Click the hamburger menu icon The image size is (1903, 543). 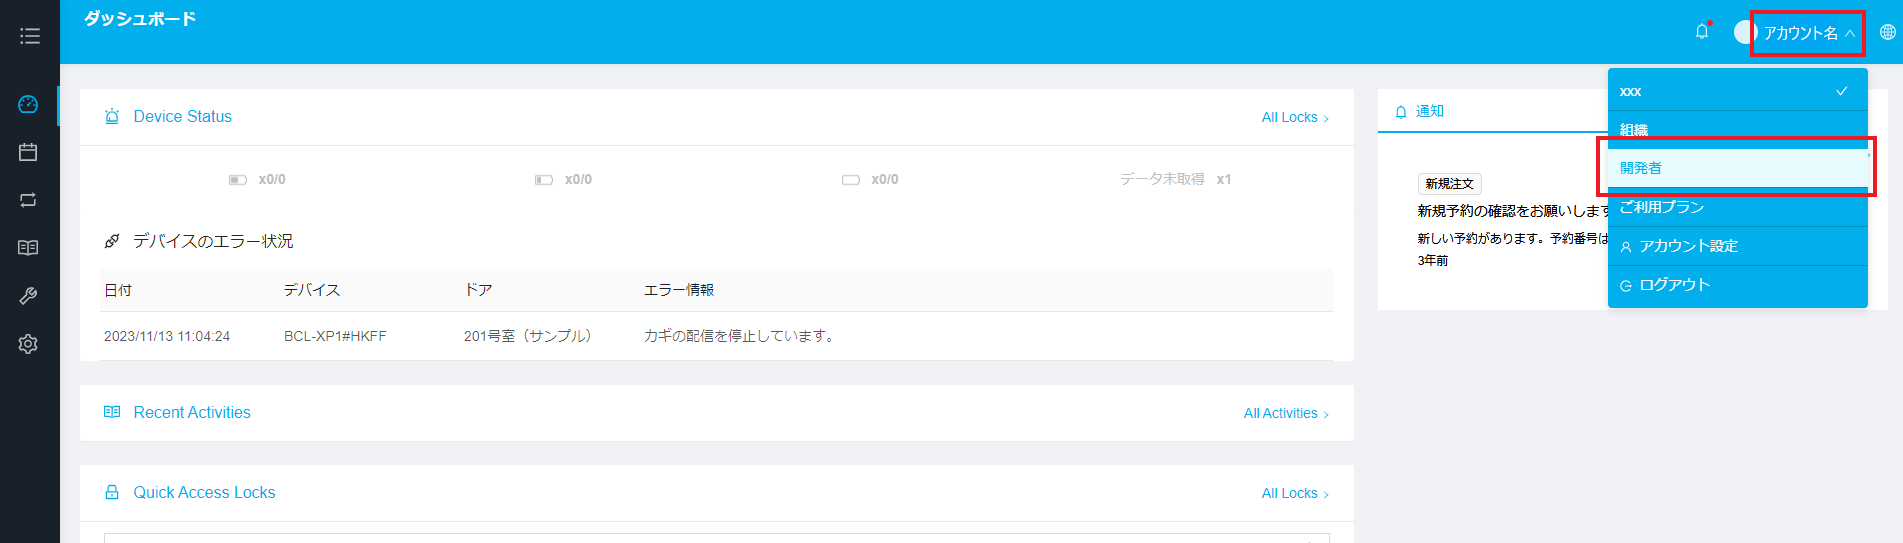tap(29, 36)
